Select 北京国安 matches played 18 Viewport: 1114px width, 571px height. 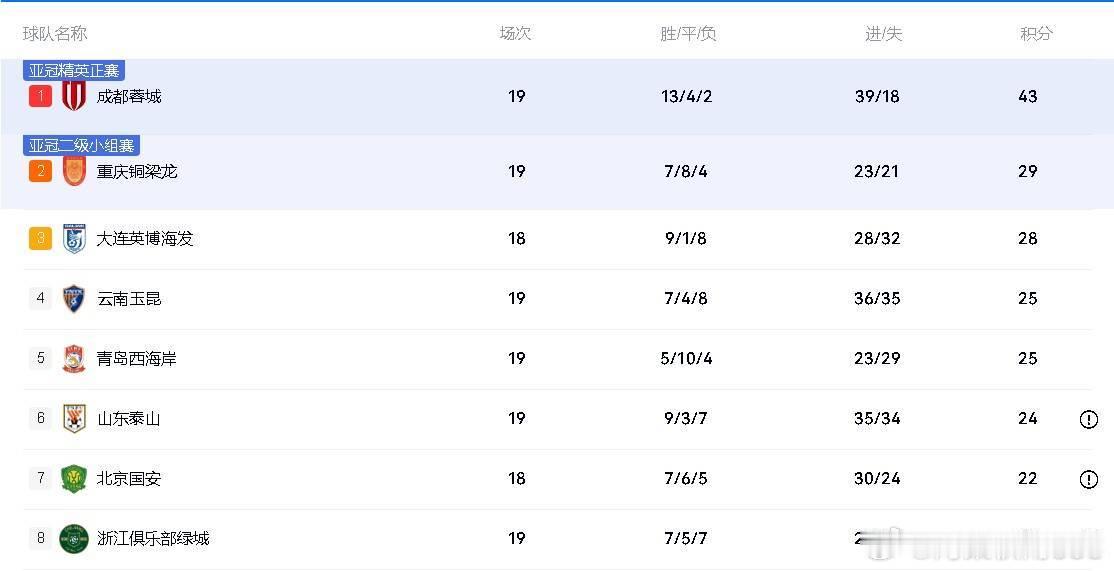[x=517, y=479]
